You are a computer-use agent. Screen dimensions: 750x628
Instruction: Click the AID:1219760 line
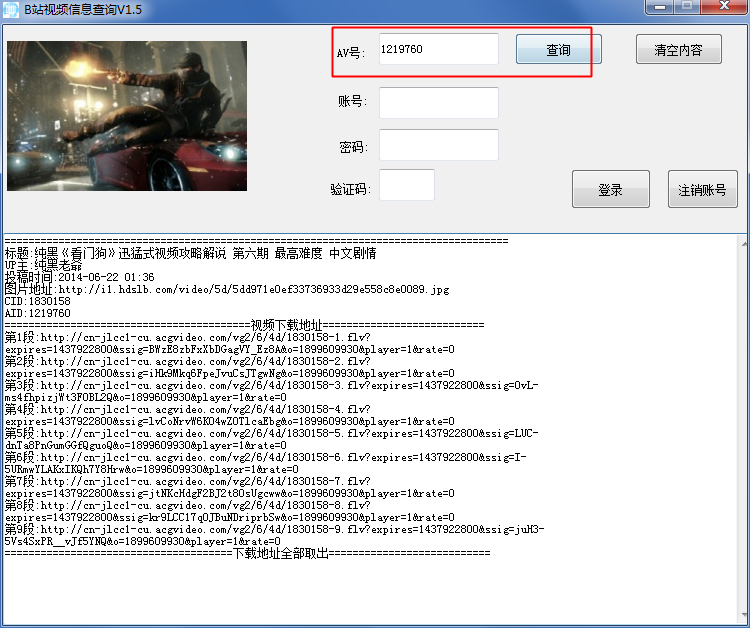(37, 313)
